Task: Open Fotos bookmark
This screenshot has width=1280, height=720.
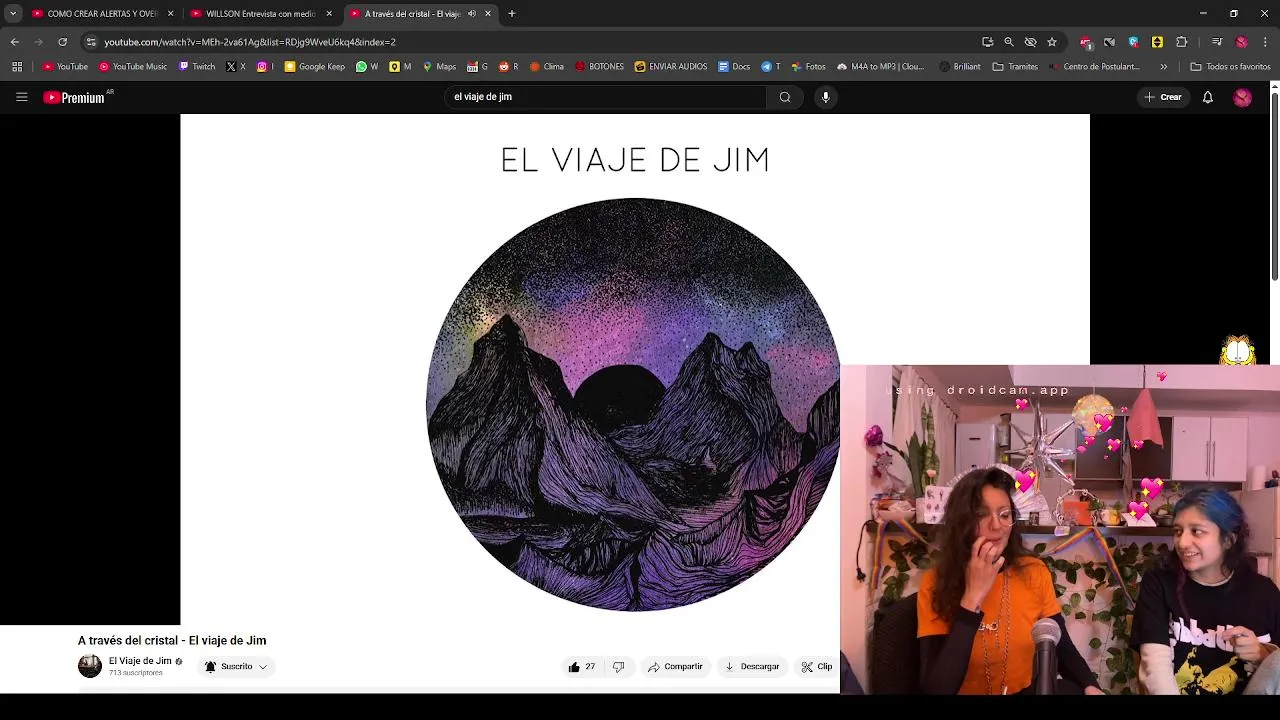Action: (808, 67)
